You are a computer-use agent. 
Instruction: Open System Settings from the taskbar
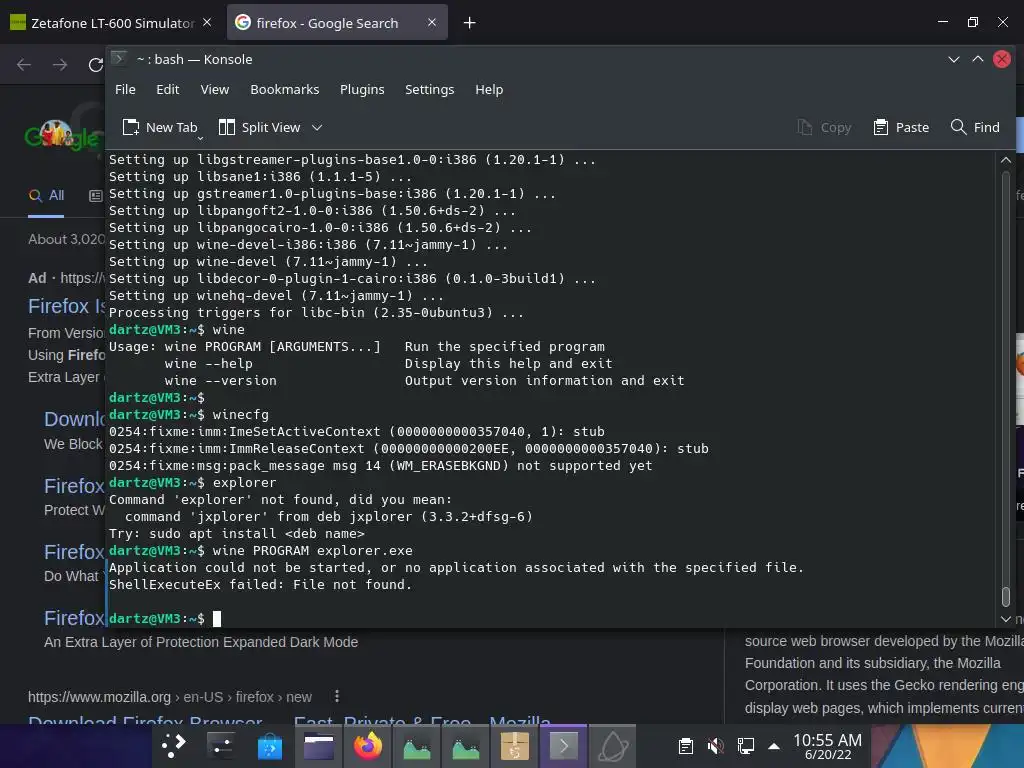221,746
